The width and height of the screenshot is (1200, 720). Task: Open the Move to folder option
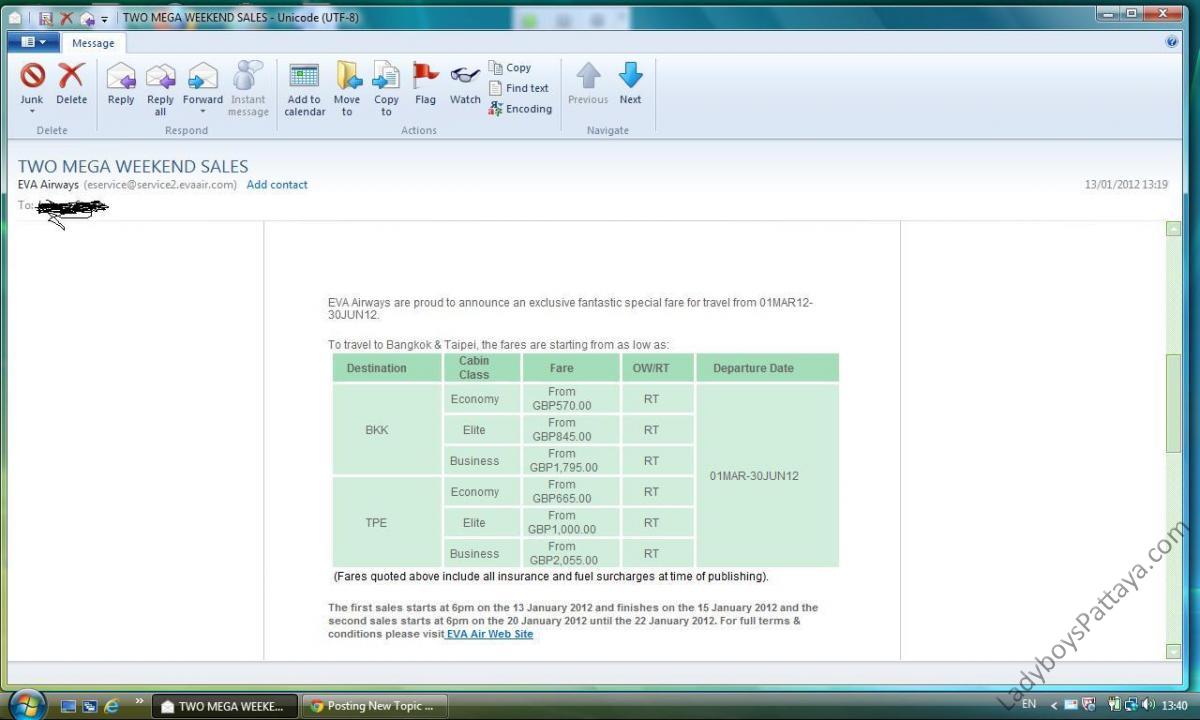(x=347, y=89)
